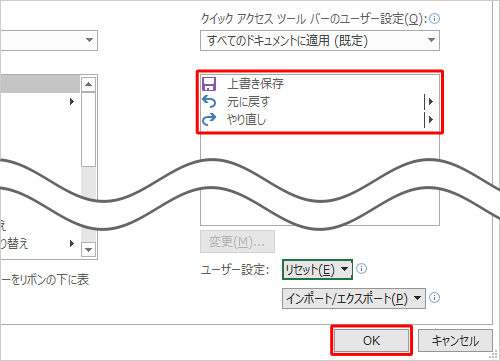Click the disabled 変更(M)... button
This screenshot has height=361, width=500.
pyautogui.click(x=237, y=241)
